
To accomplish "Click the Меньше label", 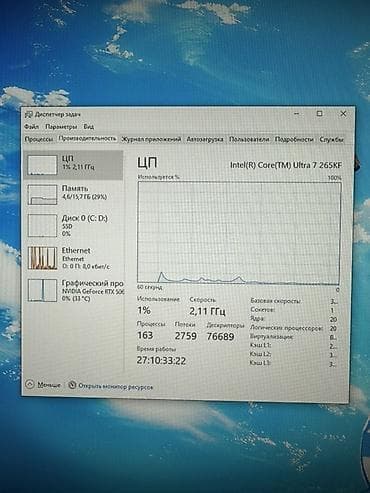I will (x=49, y=385).
